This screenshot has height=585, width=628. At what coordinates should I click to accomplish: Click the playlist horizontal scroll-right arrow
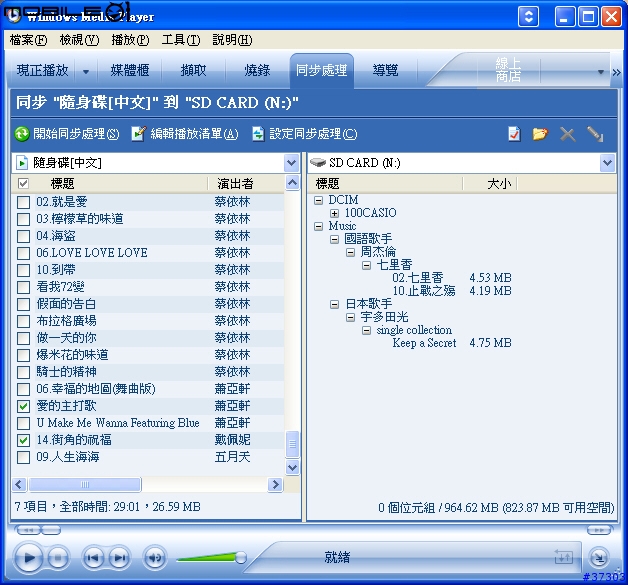pos(275,484)
